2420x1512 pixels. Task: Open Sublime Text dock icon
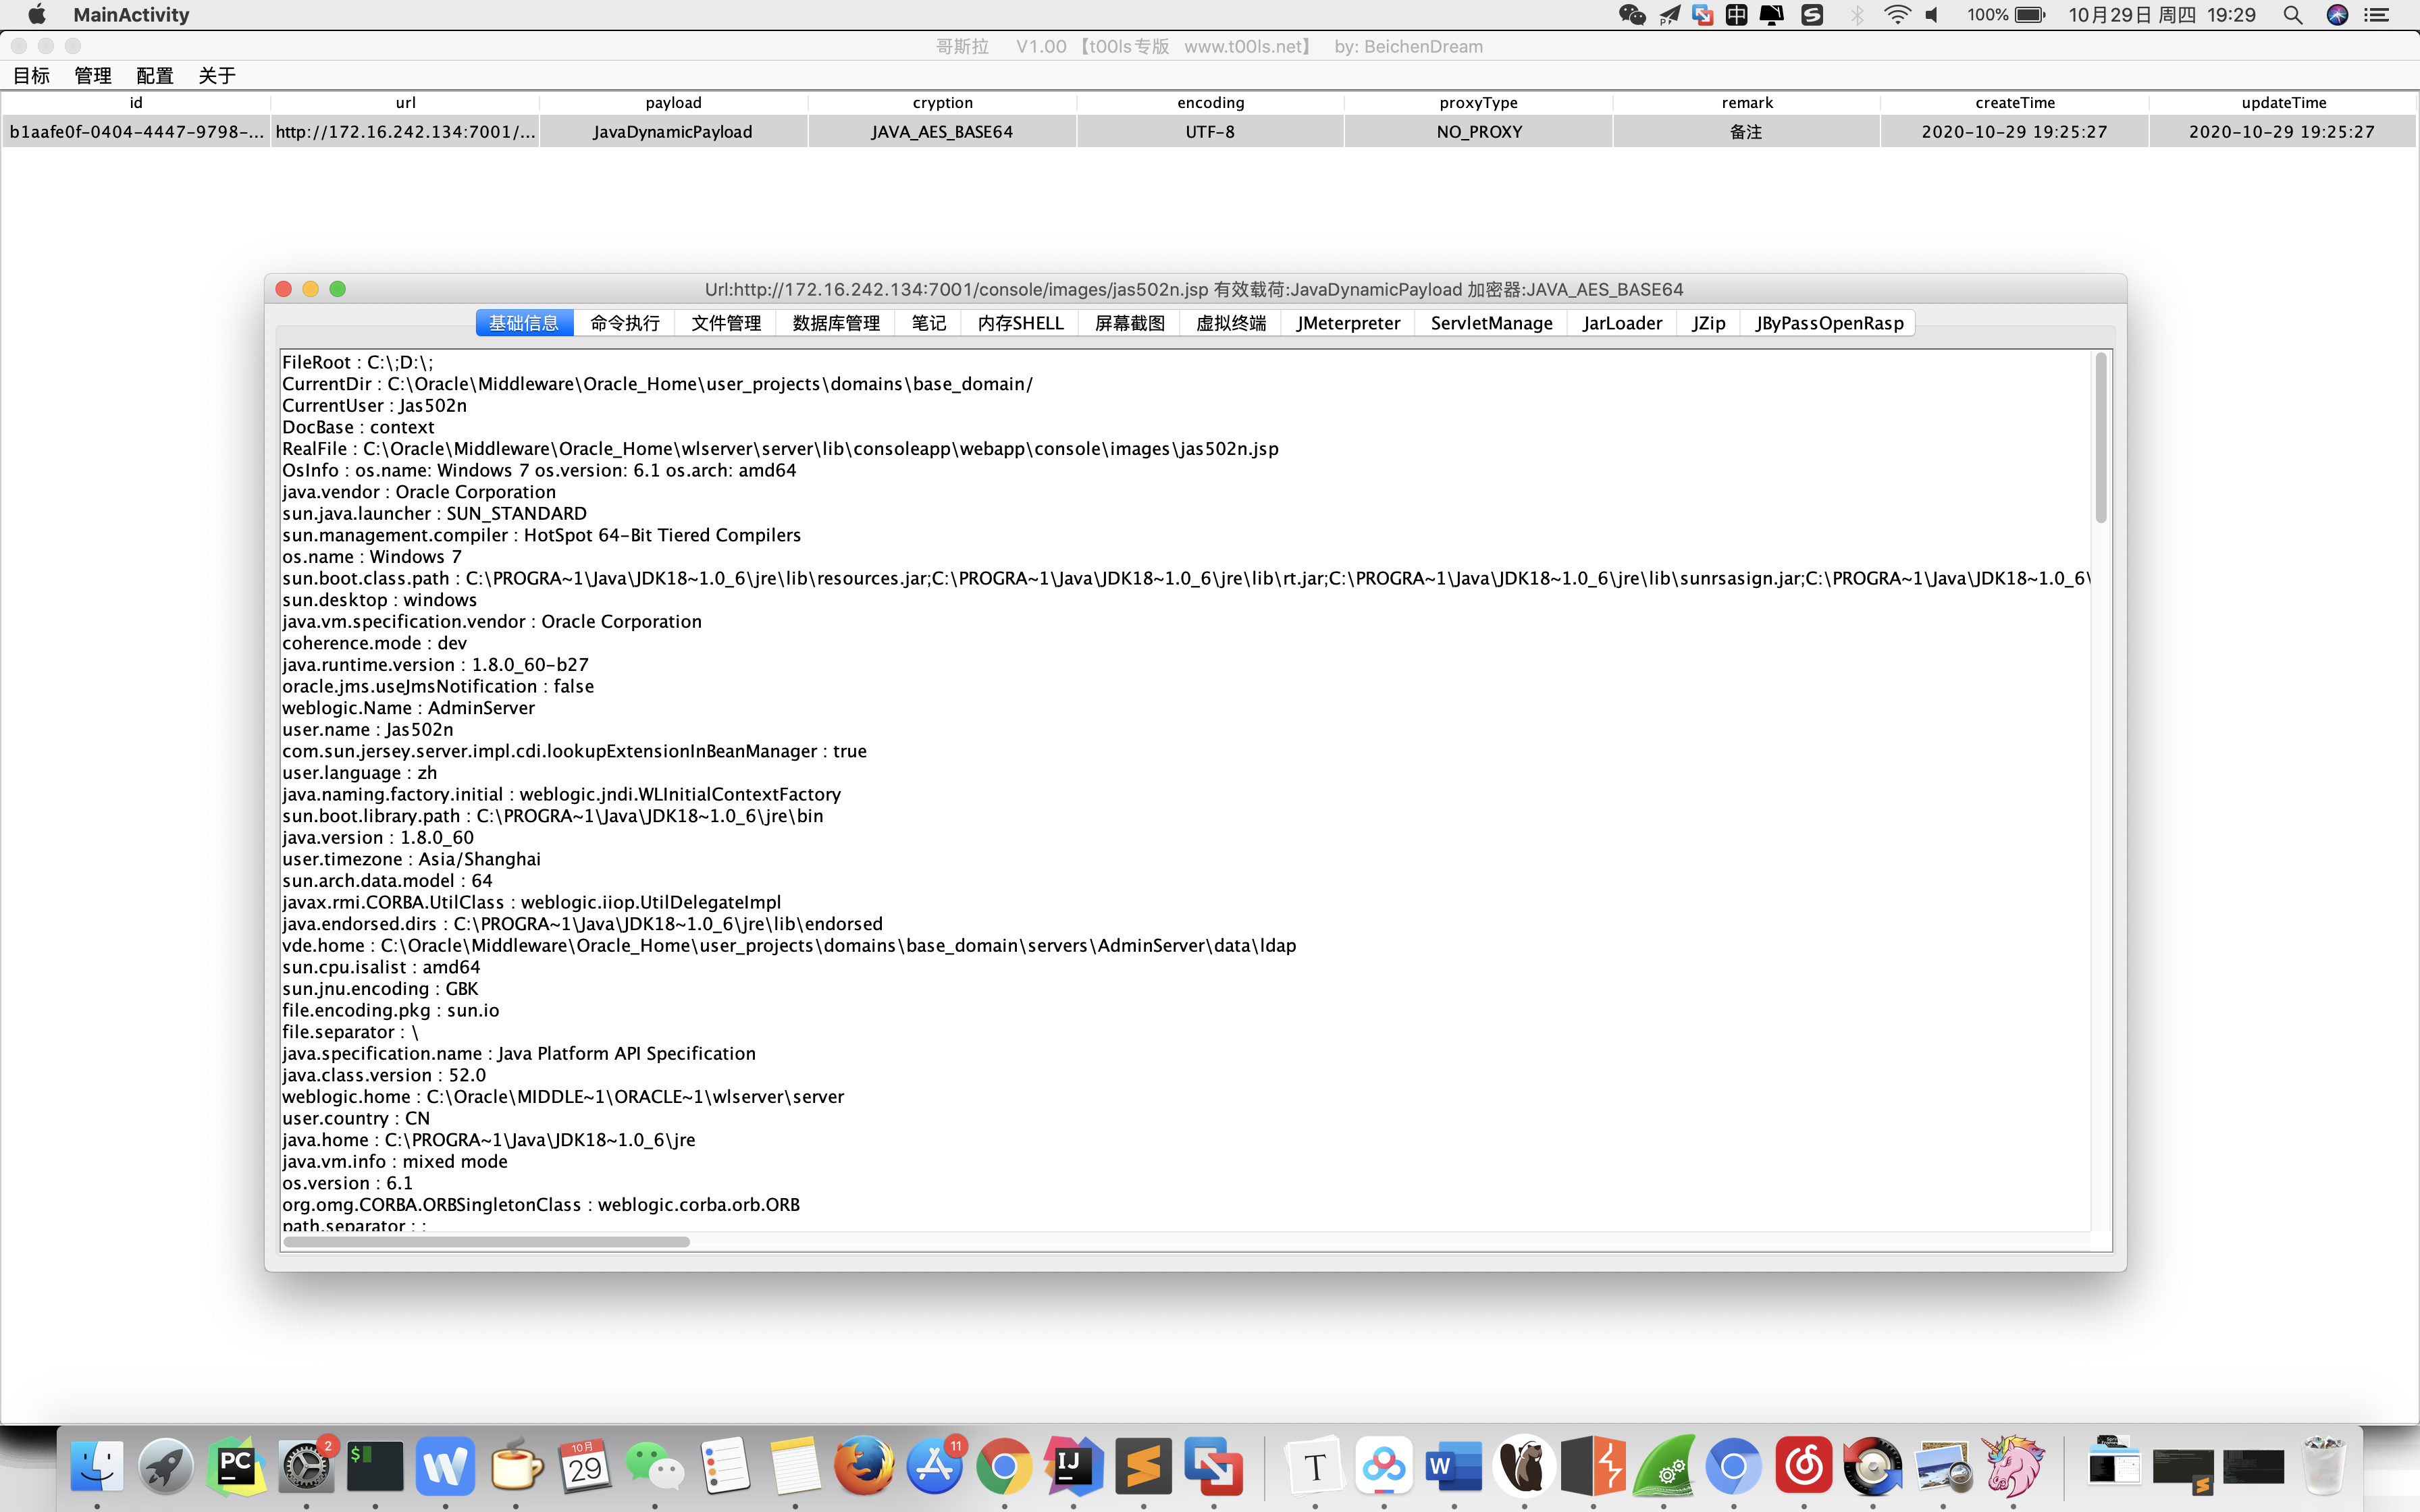(1143, 1466)
